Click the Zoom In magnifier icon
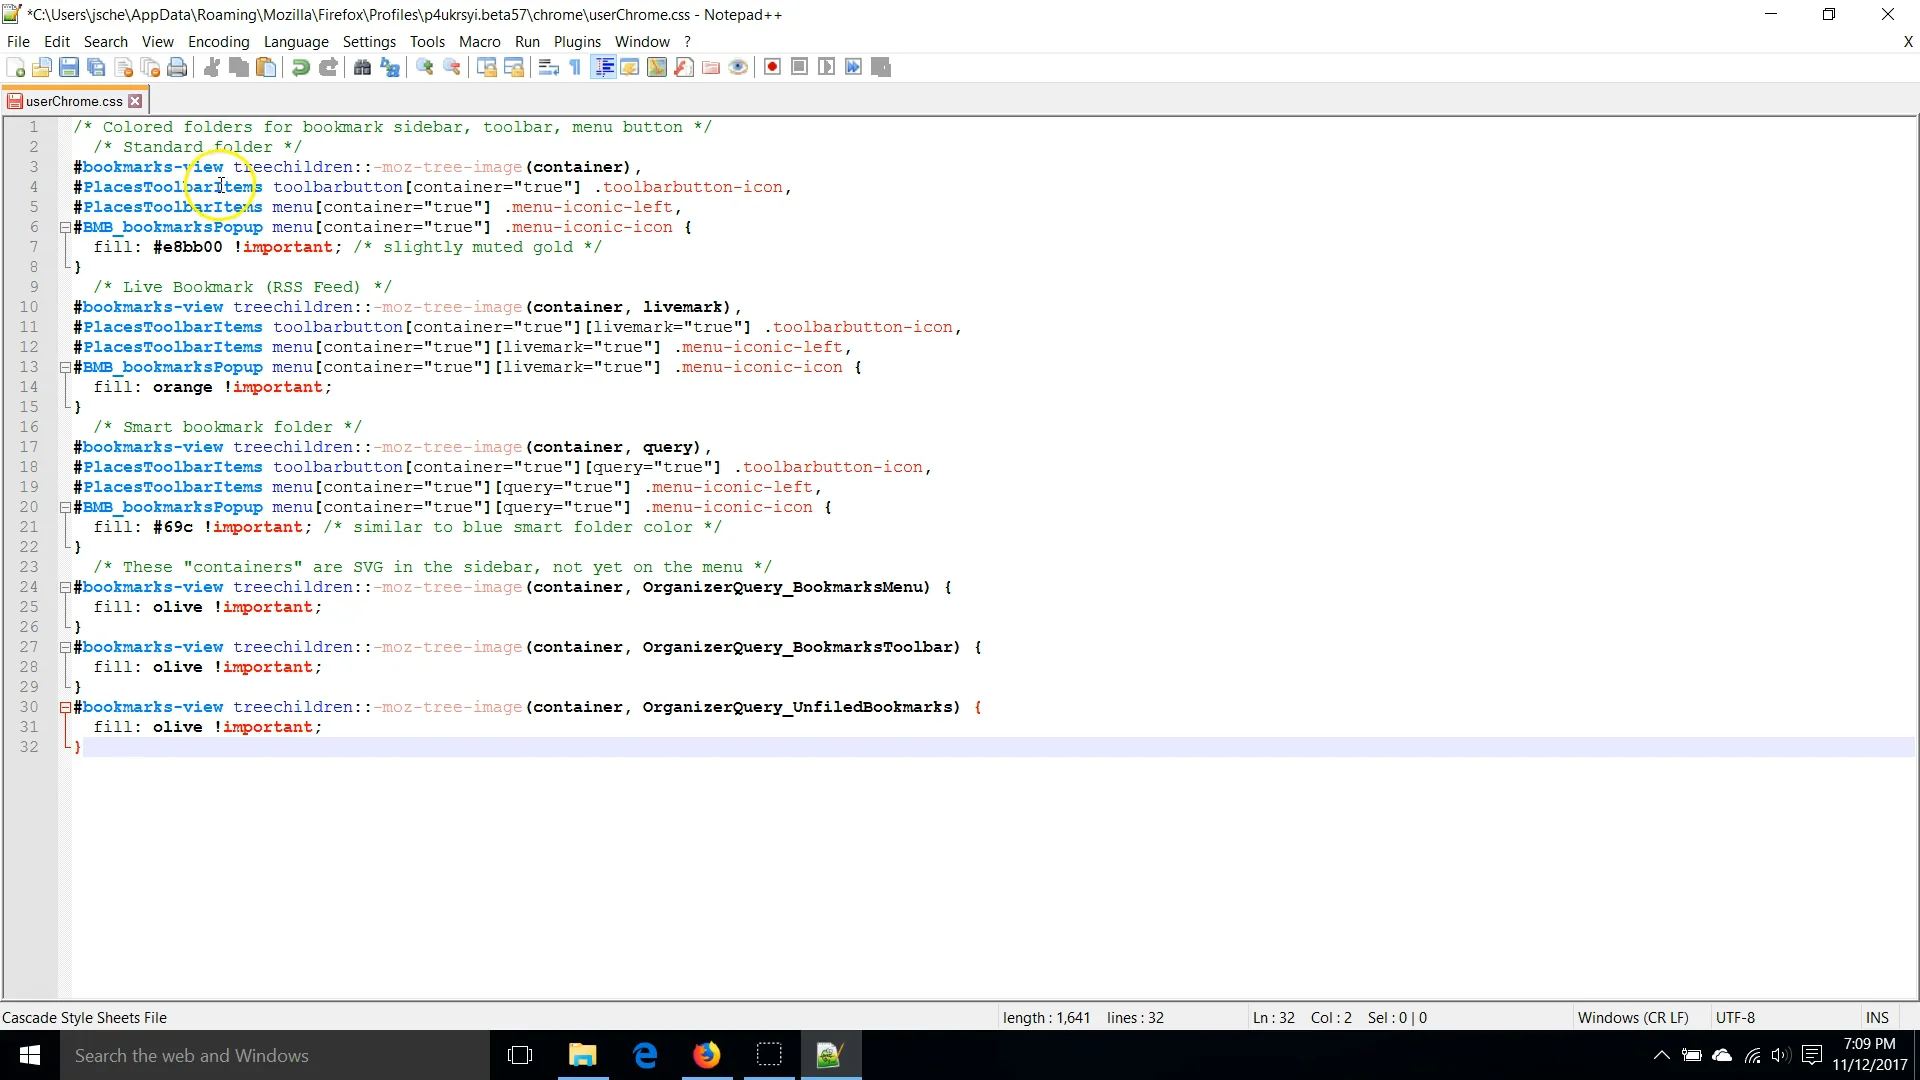Screen dimensions: 1920x1080 point(425,67)
